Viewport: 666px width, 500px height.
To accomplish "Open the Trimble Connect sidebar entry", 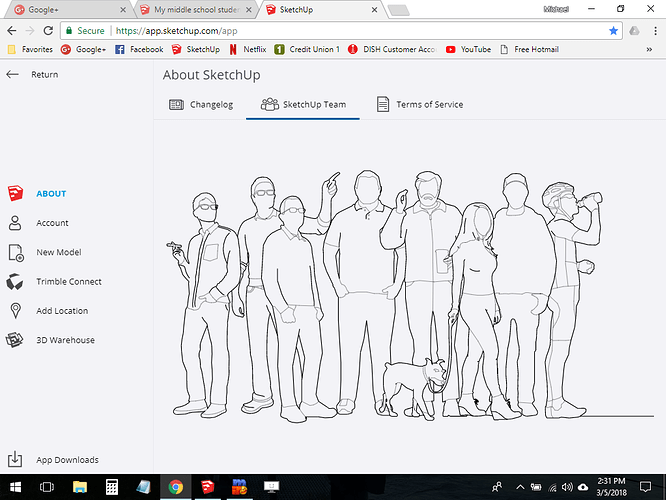I will tap(69, 282).
